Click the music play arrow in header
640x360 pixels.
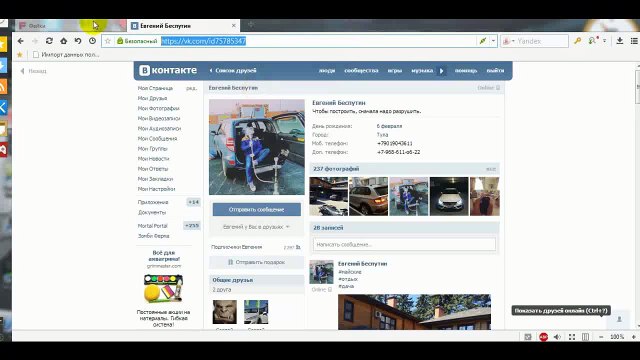tap(441, 71)
